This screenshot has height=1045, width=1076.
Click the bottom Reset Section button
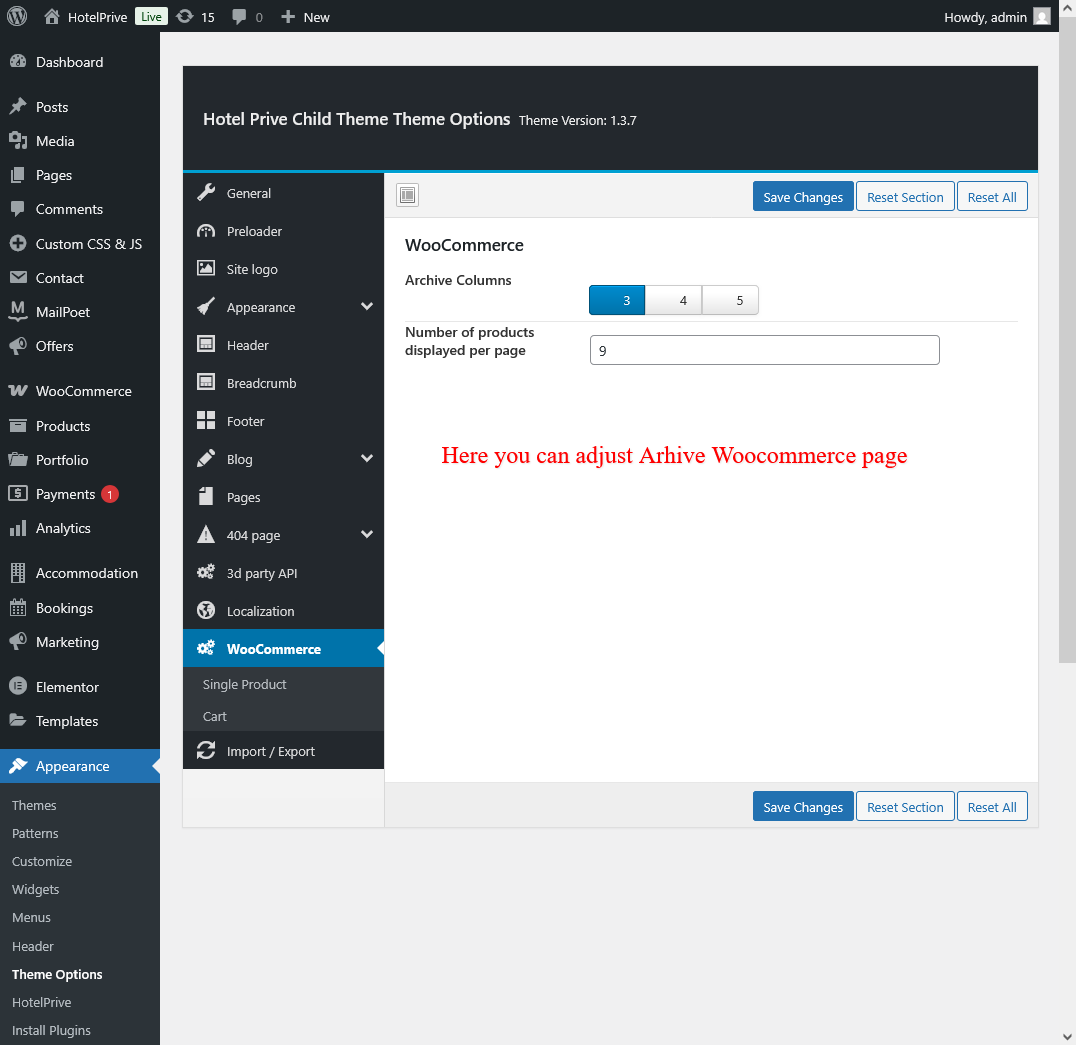pyautogui.click(x=905, y=807)
